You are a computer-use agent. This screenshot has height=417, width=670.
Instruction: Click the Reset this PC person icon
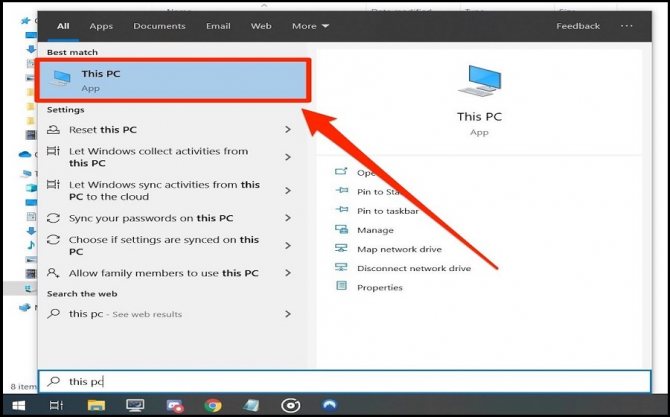pyautogui.click(x=53, y=129)
